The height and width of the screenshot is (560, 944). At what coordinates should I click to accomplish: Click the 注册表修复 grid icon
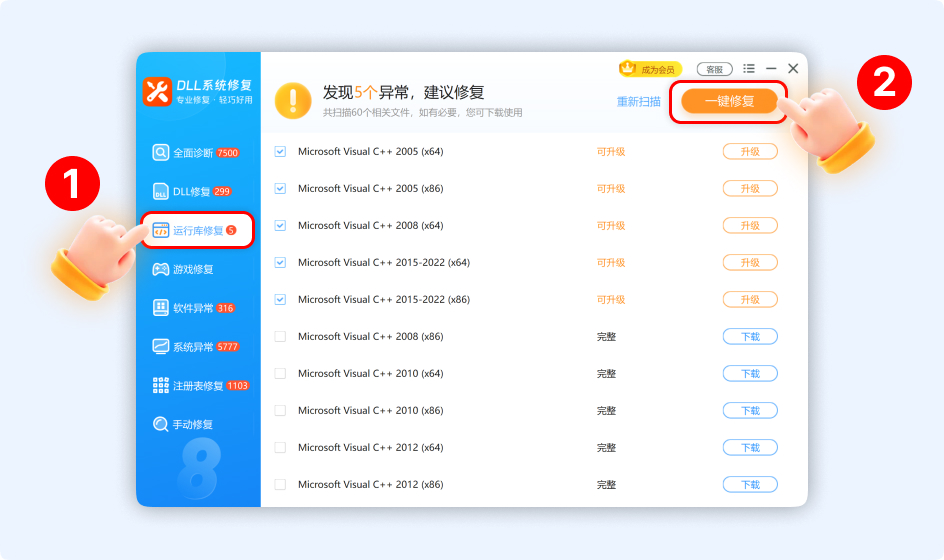(161, 385)
